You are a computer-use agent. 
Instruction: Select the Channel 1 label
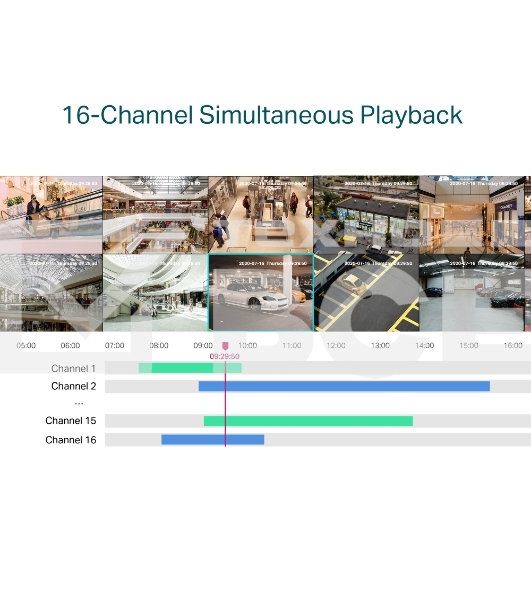pyautogui.click(x=73, y=368)
